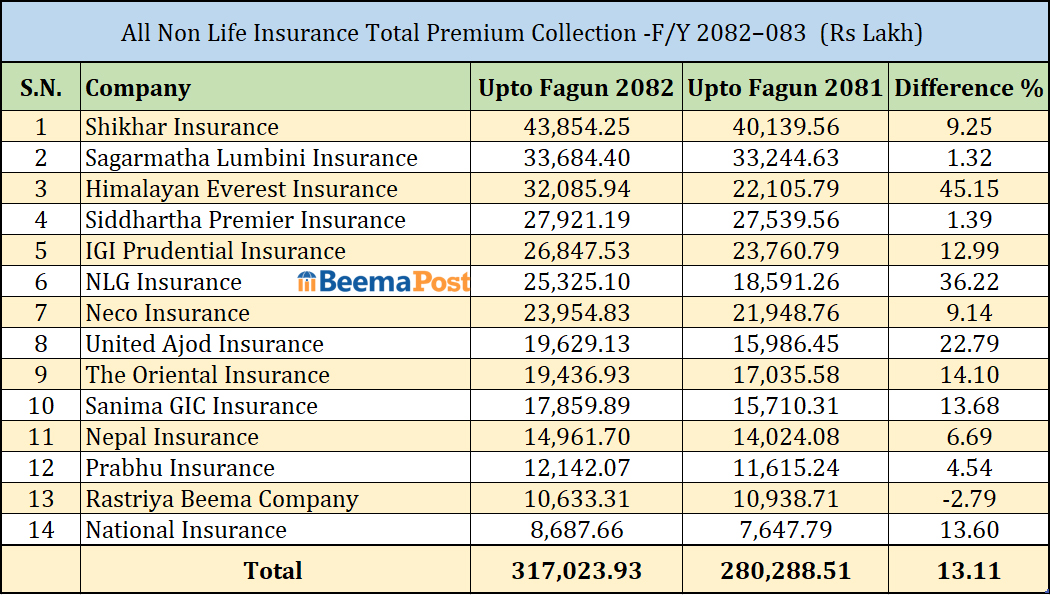Select the Upto Fagun 2082 column header
The width and height of the screenshot is (1050, 595).
coord(576,88)
